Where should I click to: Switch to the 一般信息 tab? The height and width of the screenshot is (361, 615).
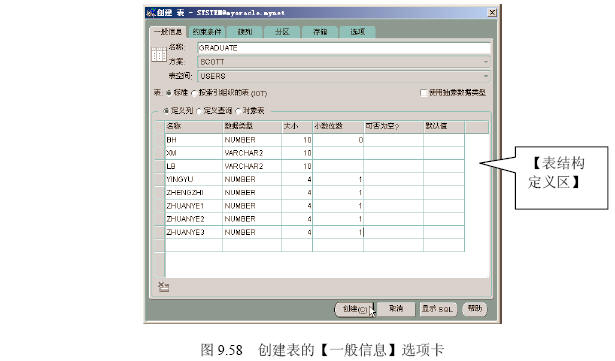click(168, 32)
